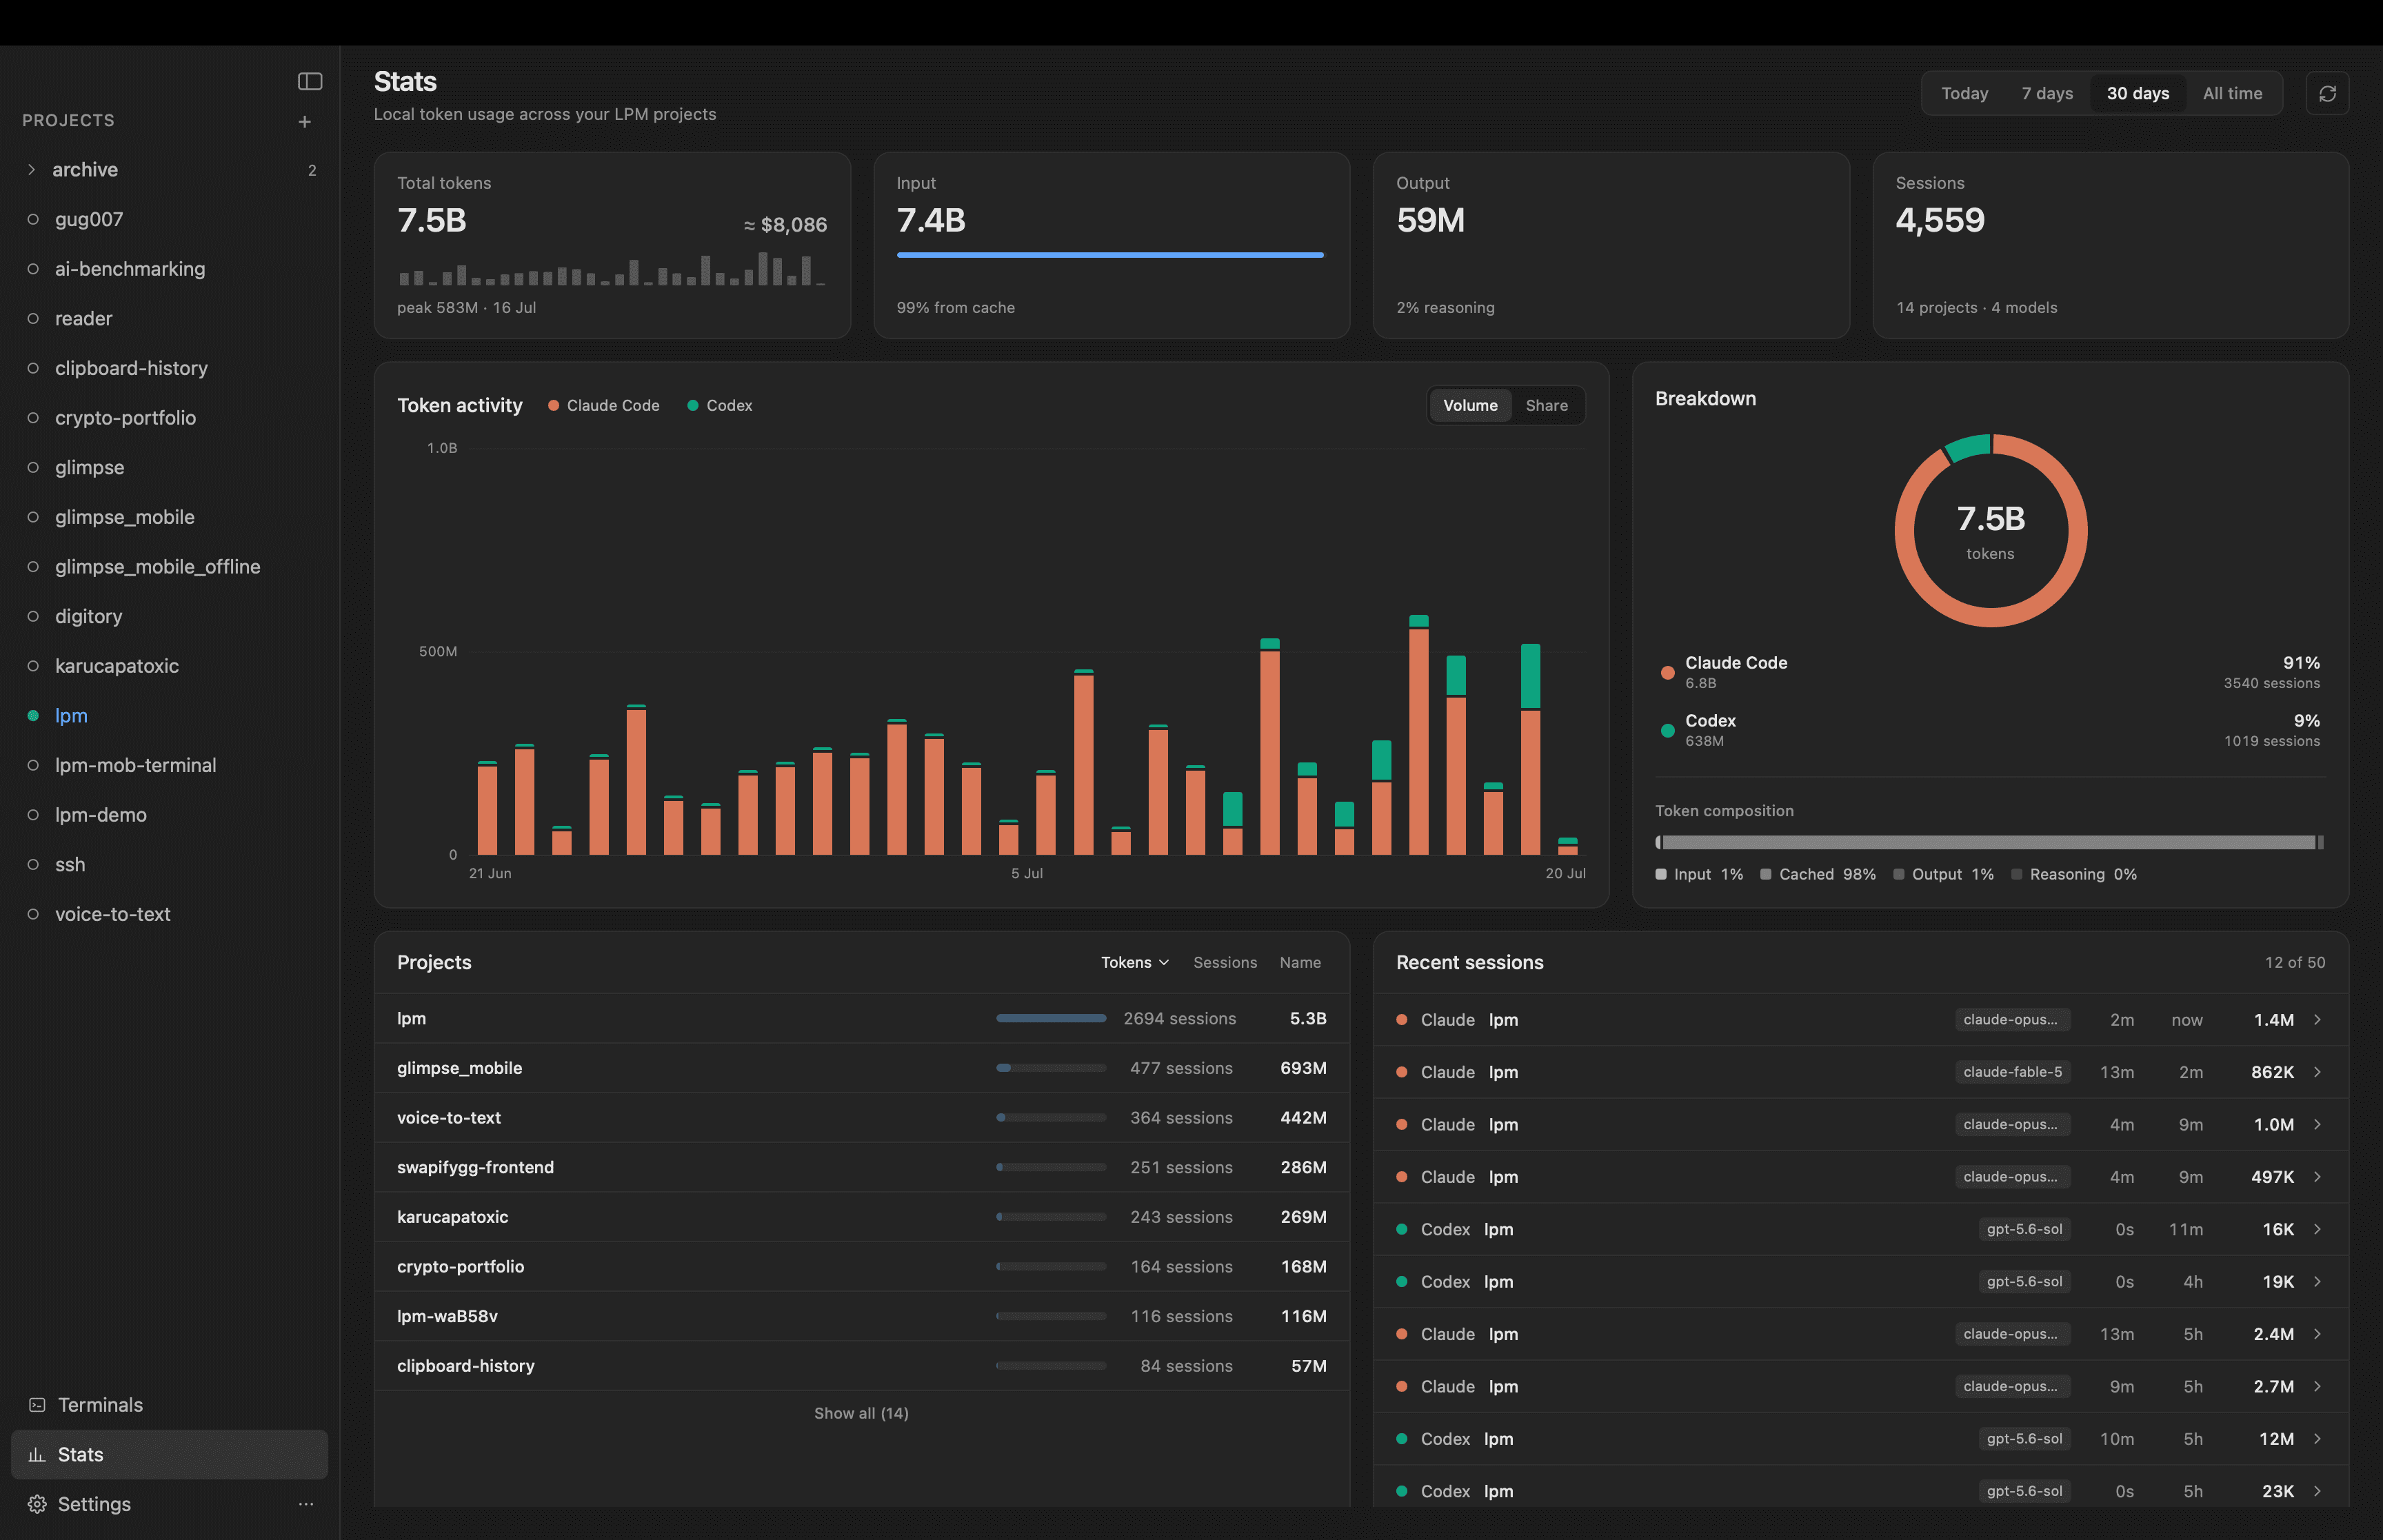Toggle the sidebar panel icon
The image size is (2383, 1540).
pyautogui.click(x=310, y=81)
